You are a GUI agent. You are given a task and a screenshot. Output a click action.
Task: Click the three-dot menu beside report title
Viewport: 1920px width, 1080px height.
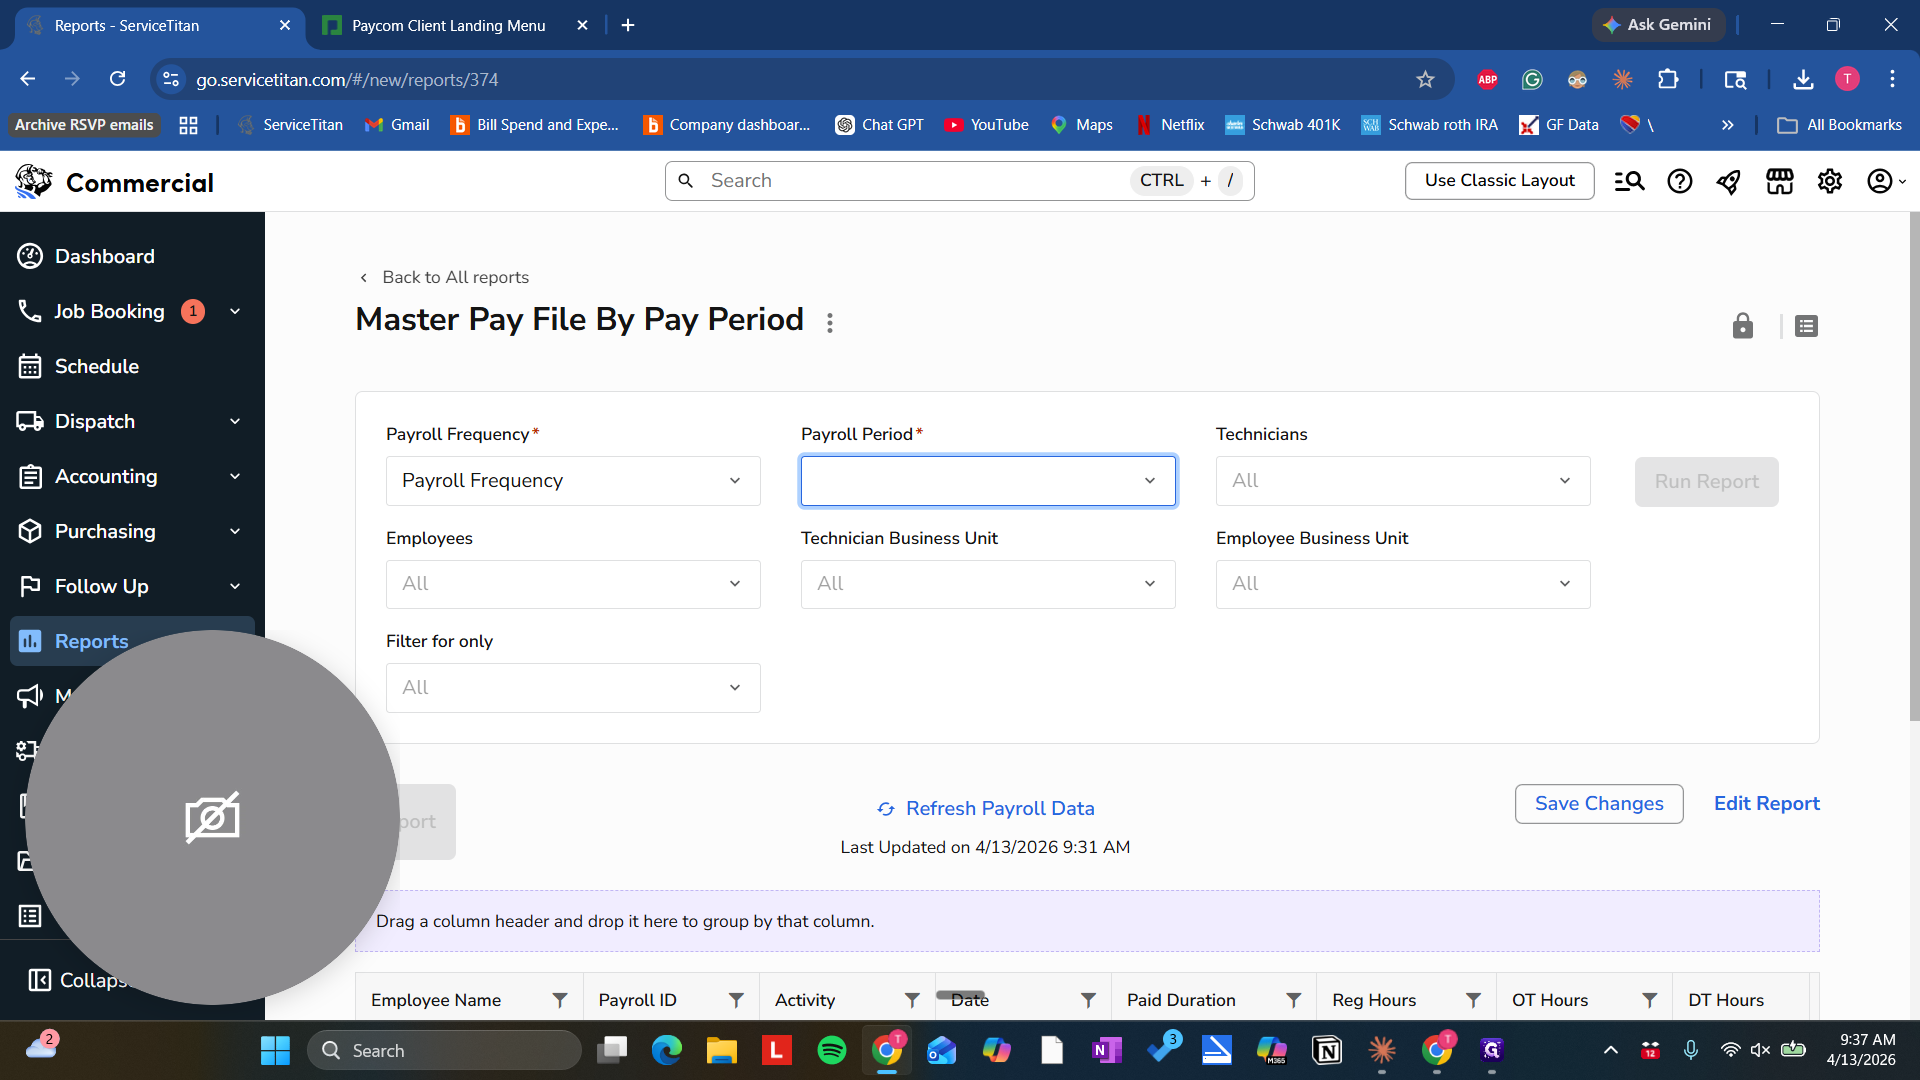pyautogui.click(x=829, y=322)
